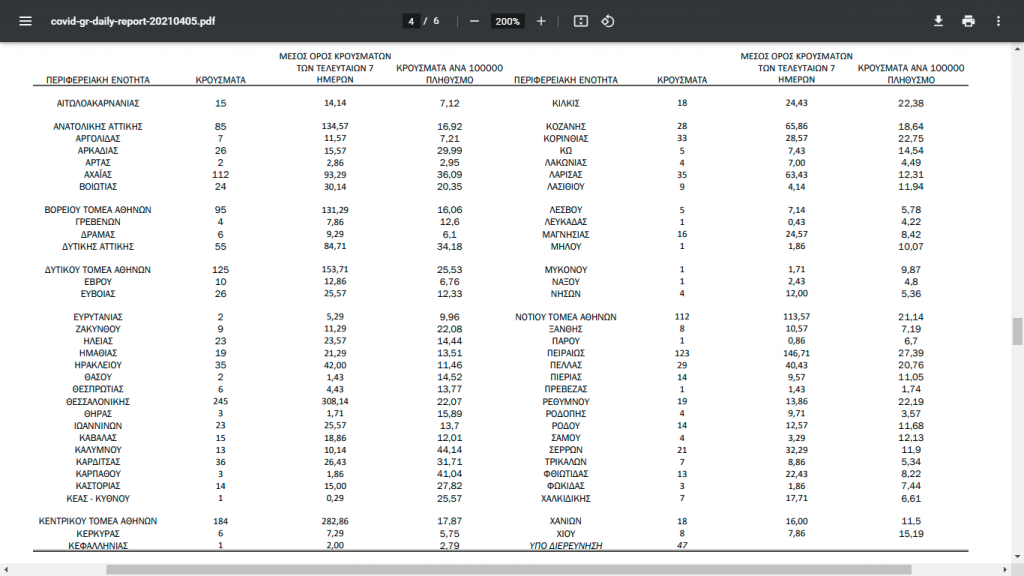The height and width of the screenshot is (576, 1024).
Task: Click the ΛΑΣΙΘΙΟΥ region name
Action: 566,187
